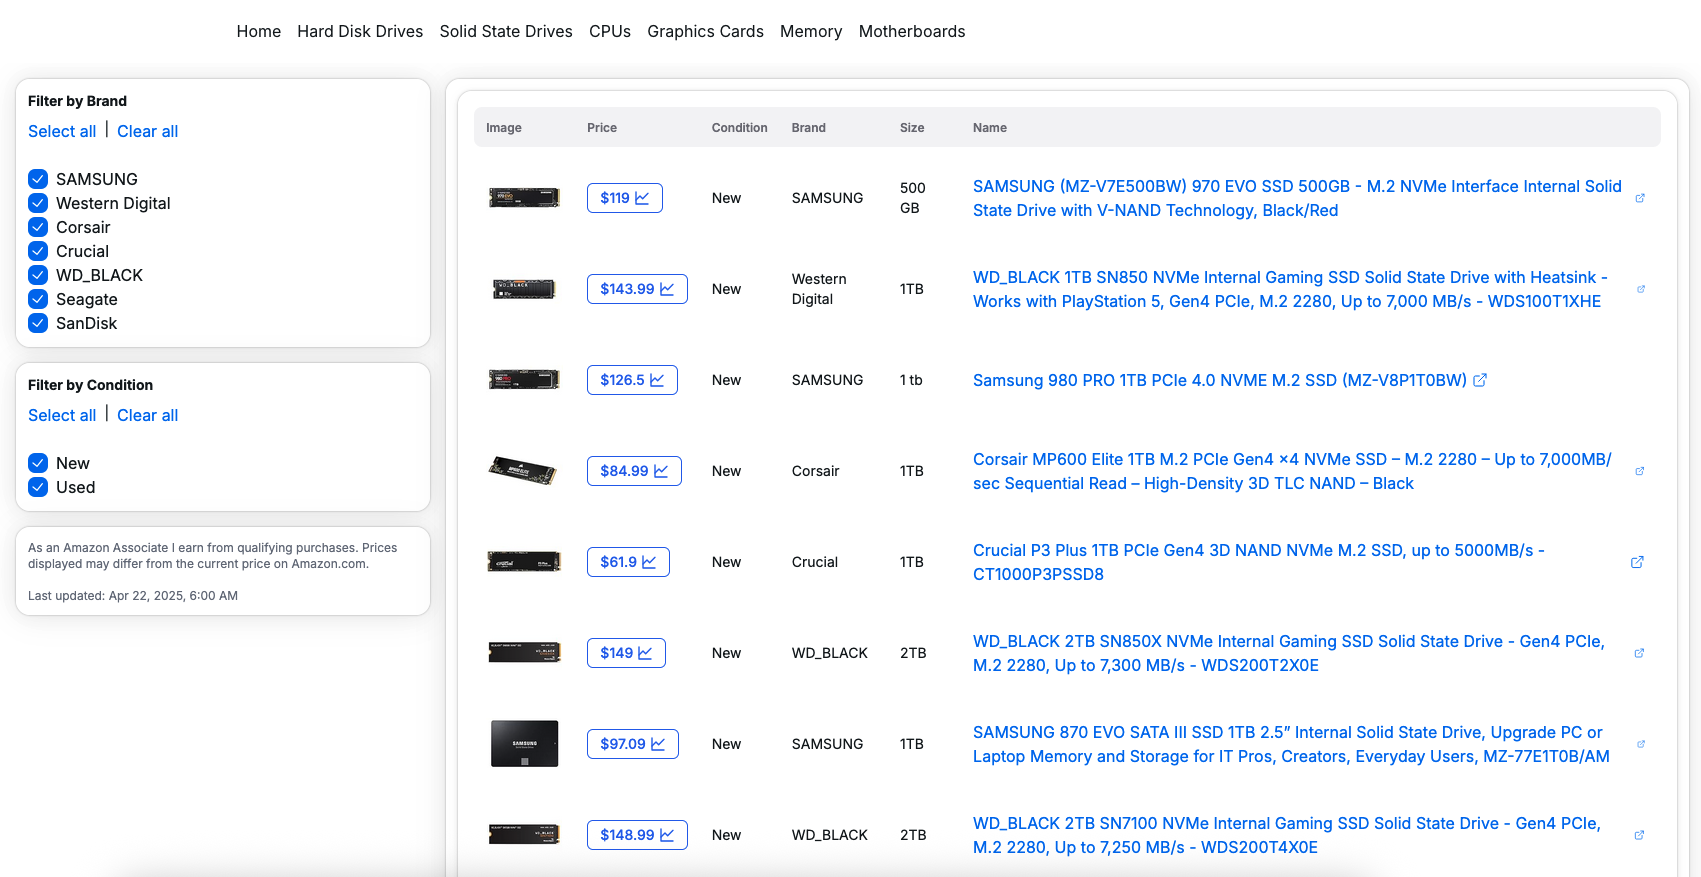
Task: Uncheck the New condition filter
Action: tap(38, 463)
